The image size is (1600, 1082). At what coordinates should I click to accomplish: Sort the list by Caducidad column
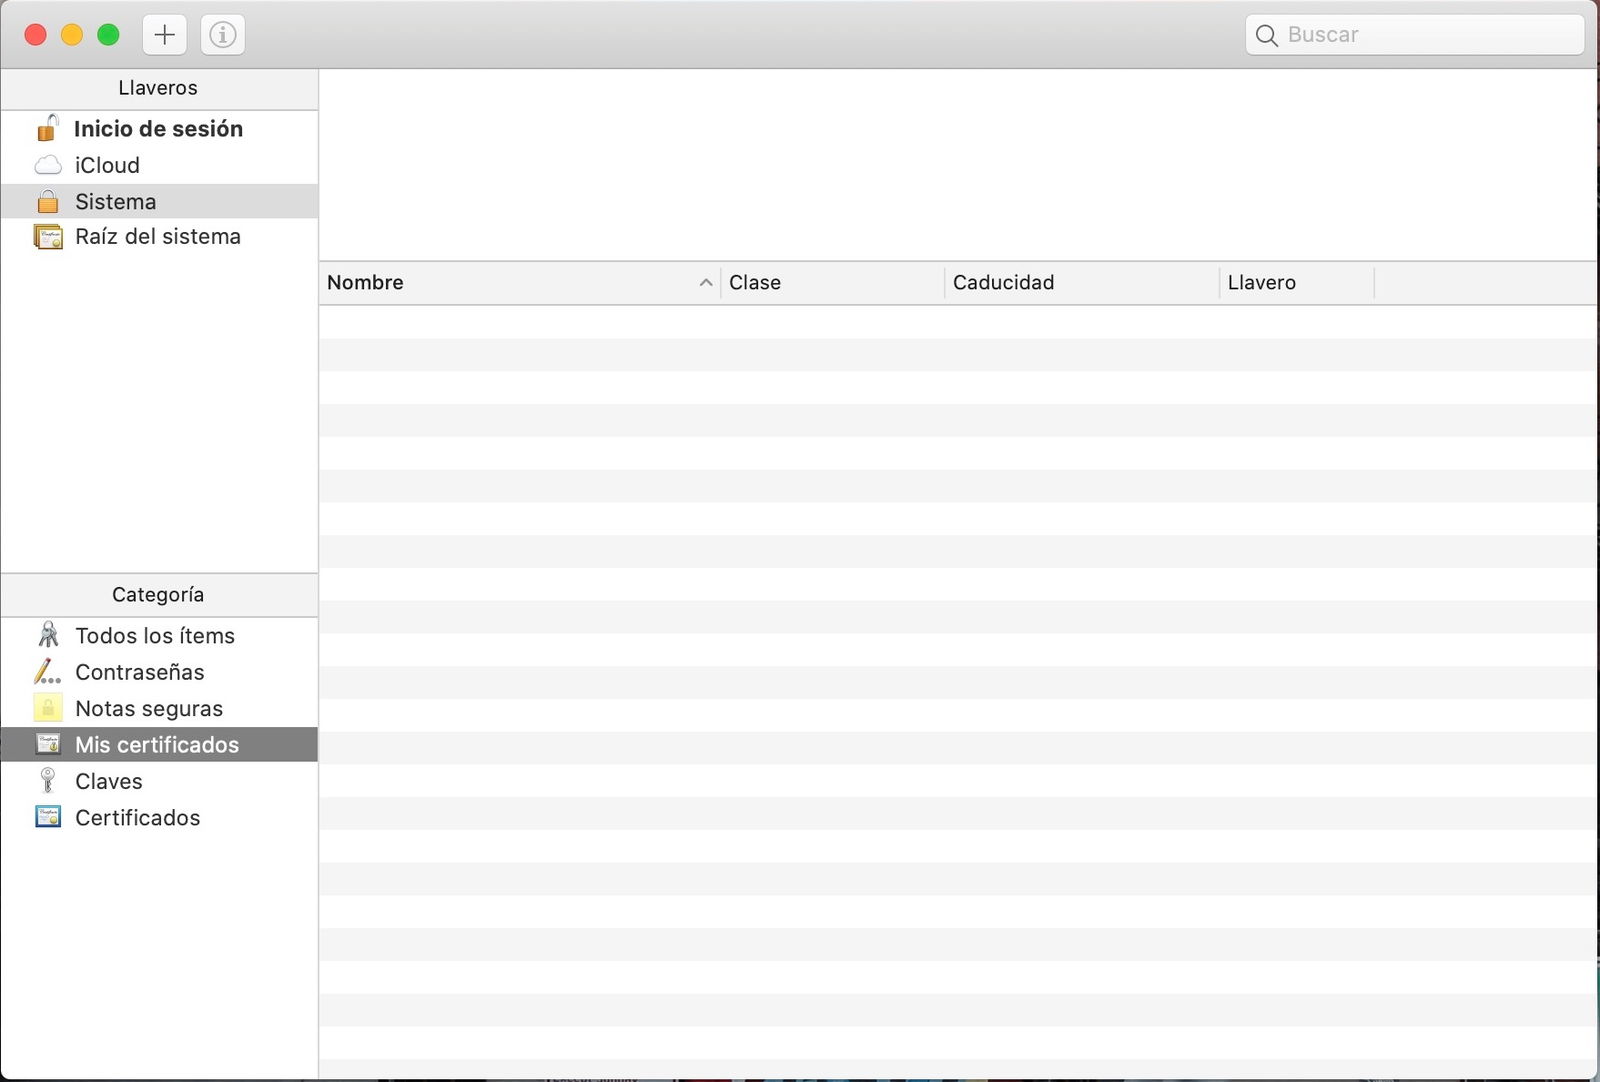(x=1082, y=283)
